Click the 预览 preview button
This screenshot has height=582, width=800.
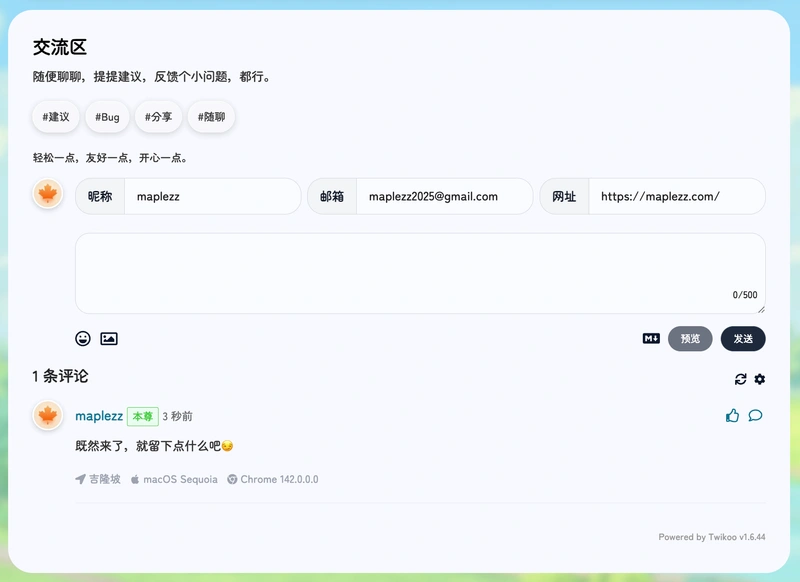[x=690, y=339]
